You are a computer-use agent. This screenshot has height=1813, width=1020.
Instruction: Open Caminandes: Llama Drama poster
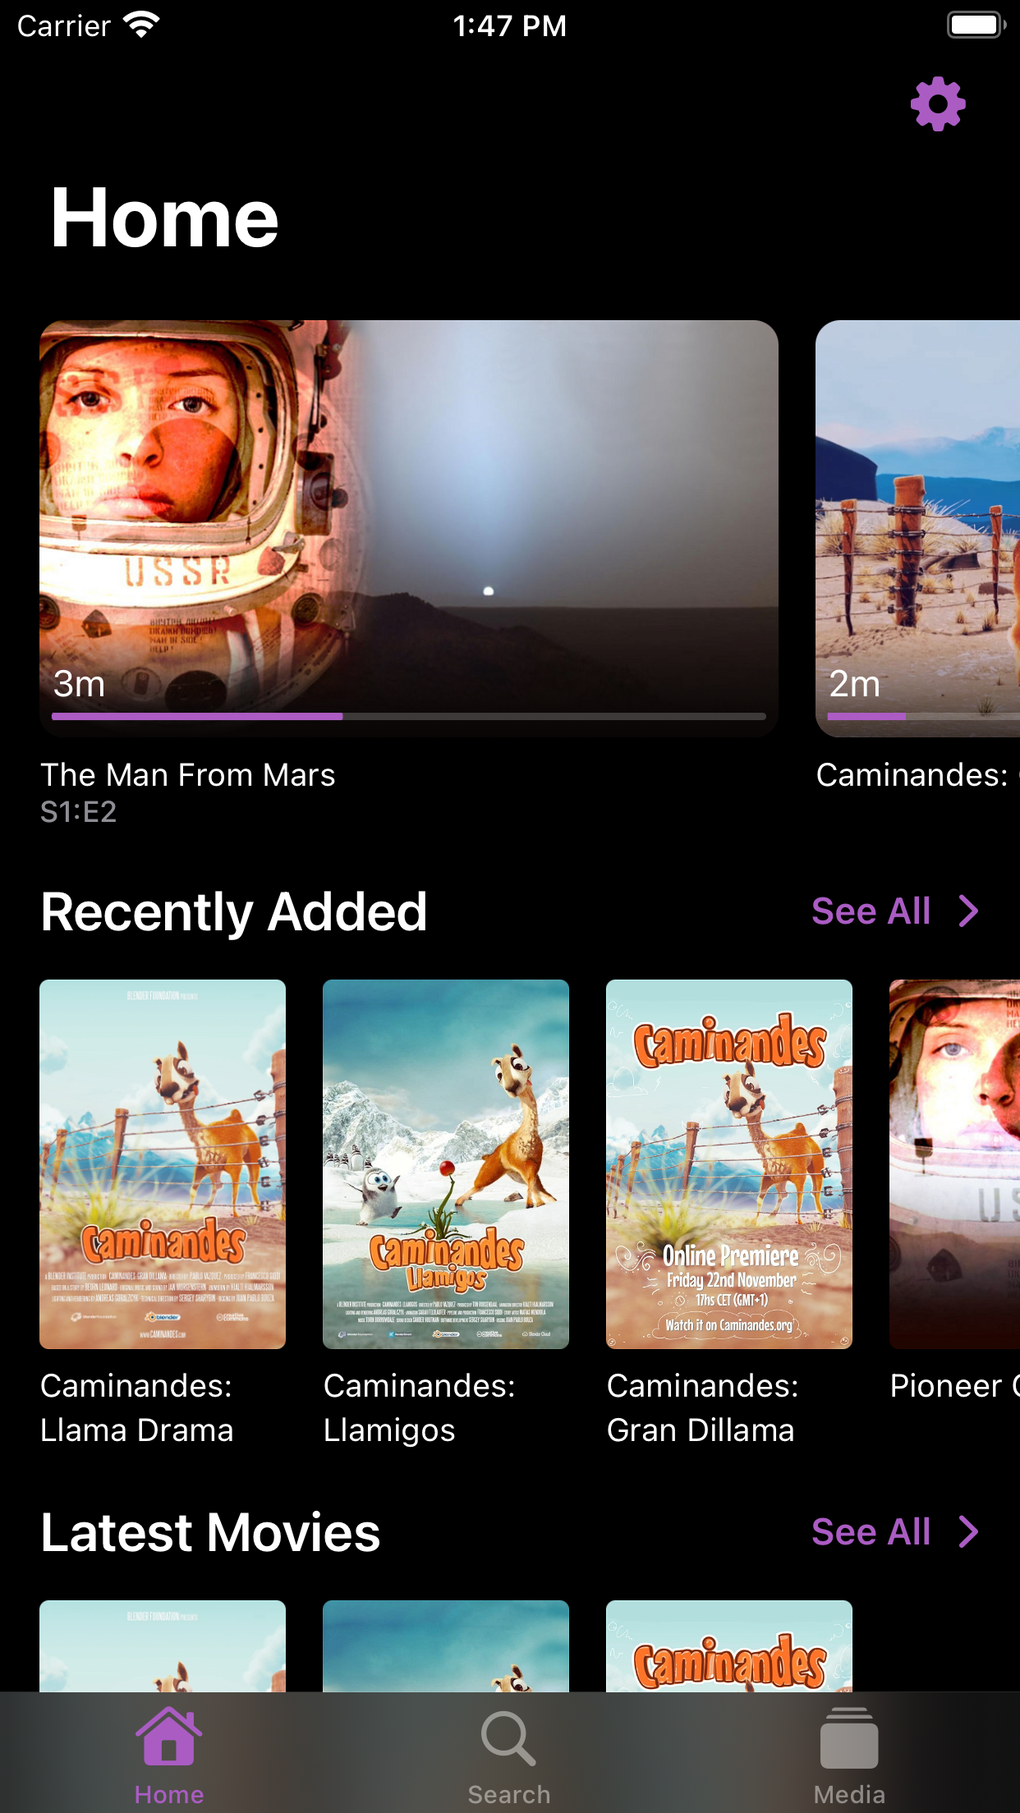163,1164
